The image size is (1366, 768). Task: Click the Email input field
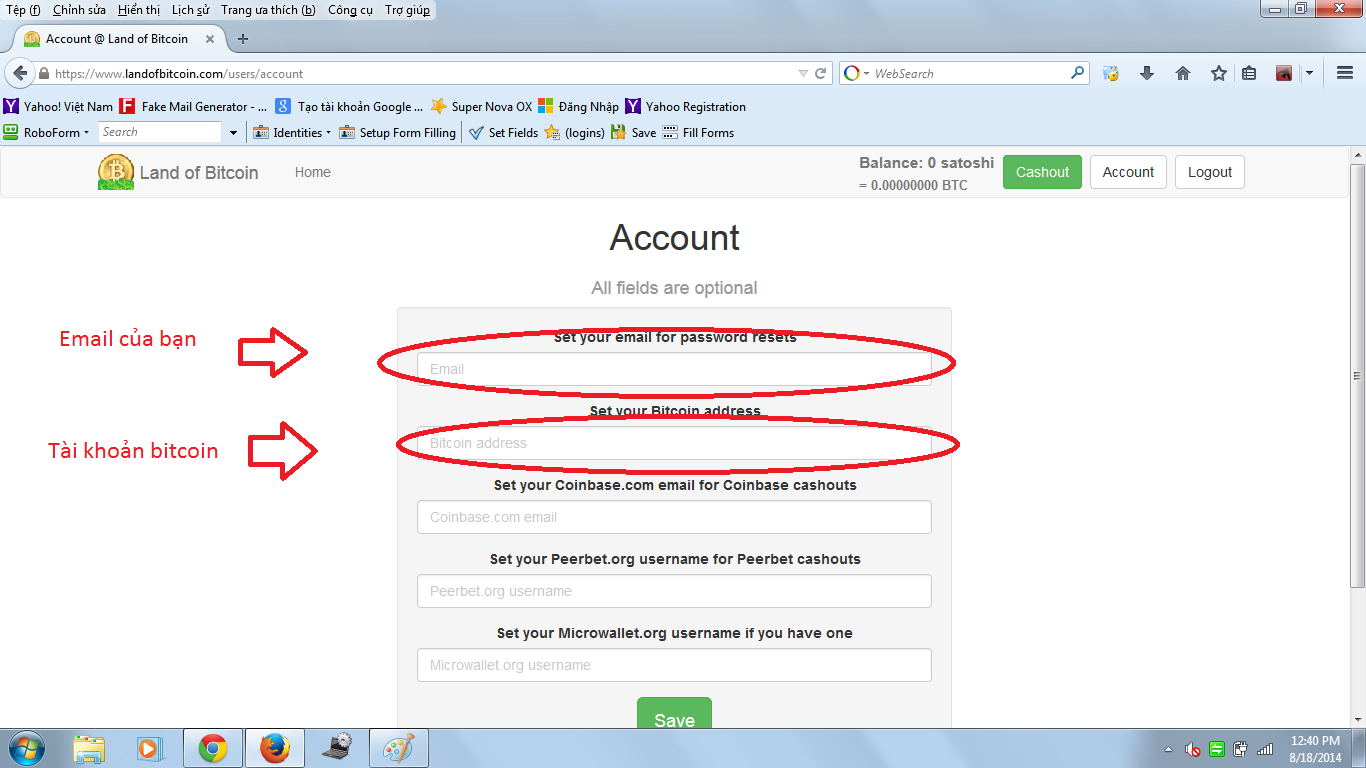(674, 369)
